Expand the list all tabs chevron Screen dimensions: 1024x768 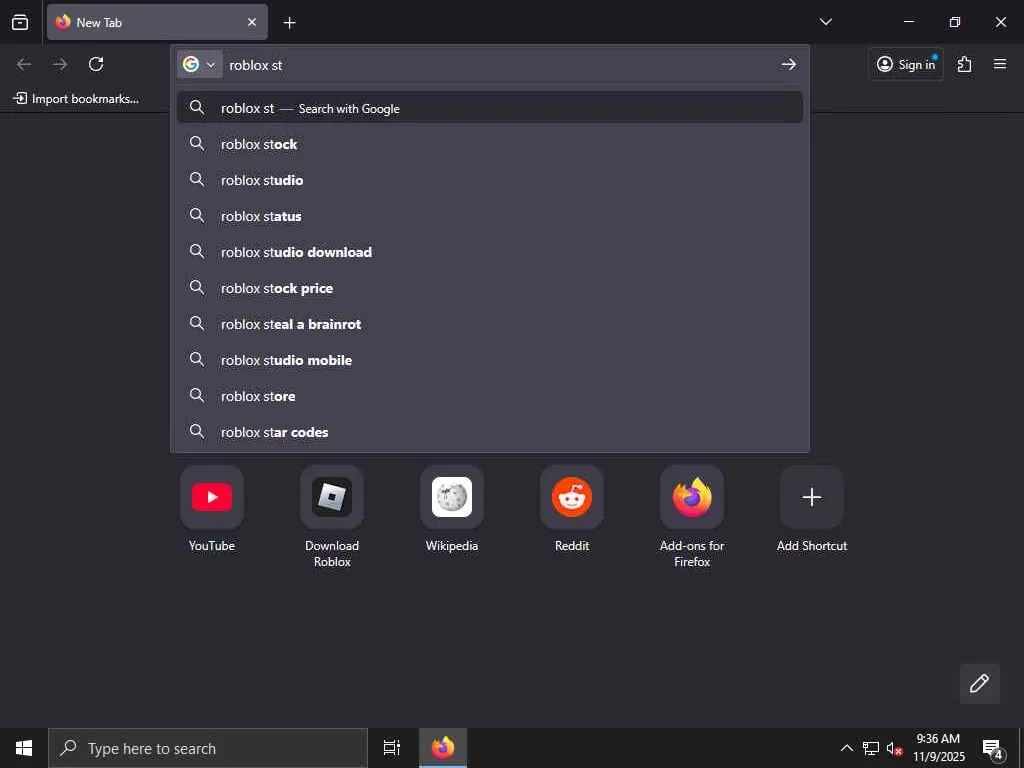point(825,22)
